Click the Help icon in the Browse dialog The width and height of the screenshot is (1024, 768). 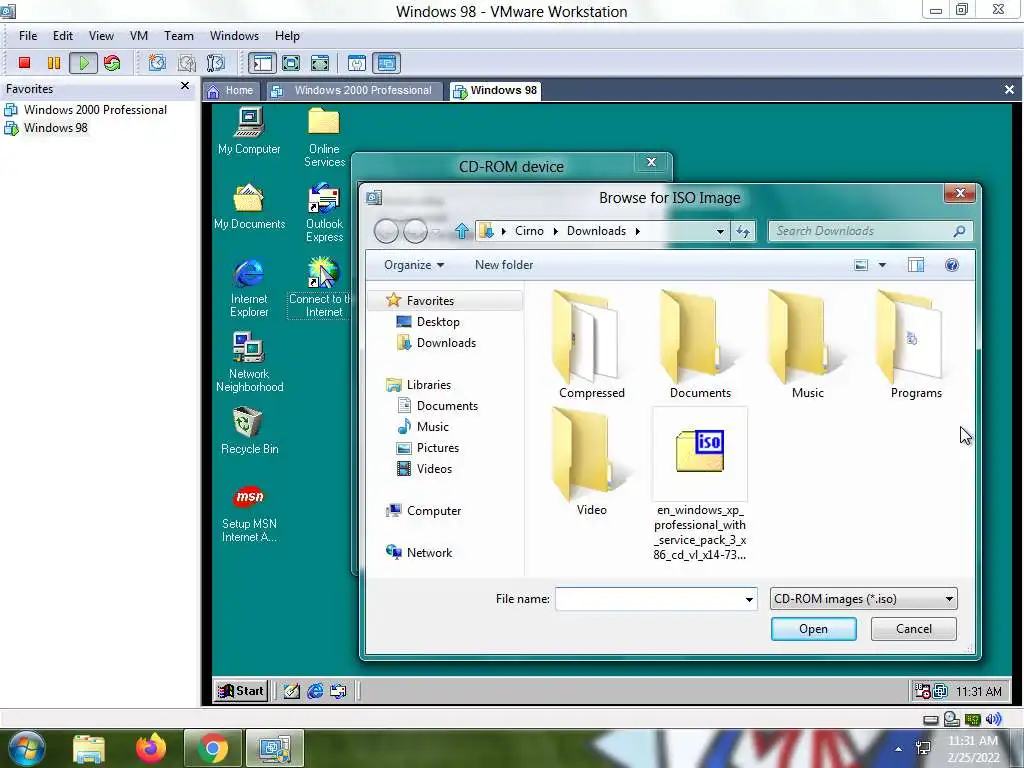coord(952,264)
